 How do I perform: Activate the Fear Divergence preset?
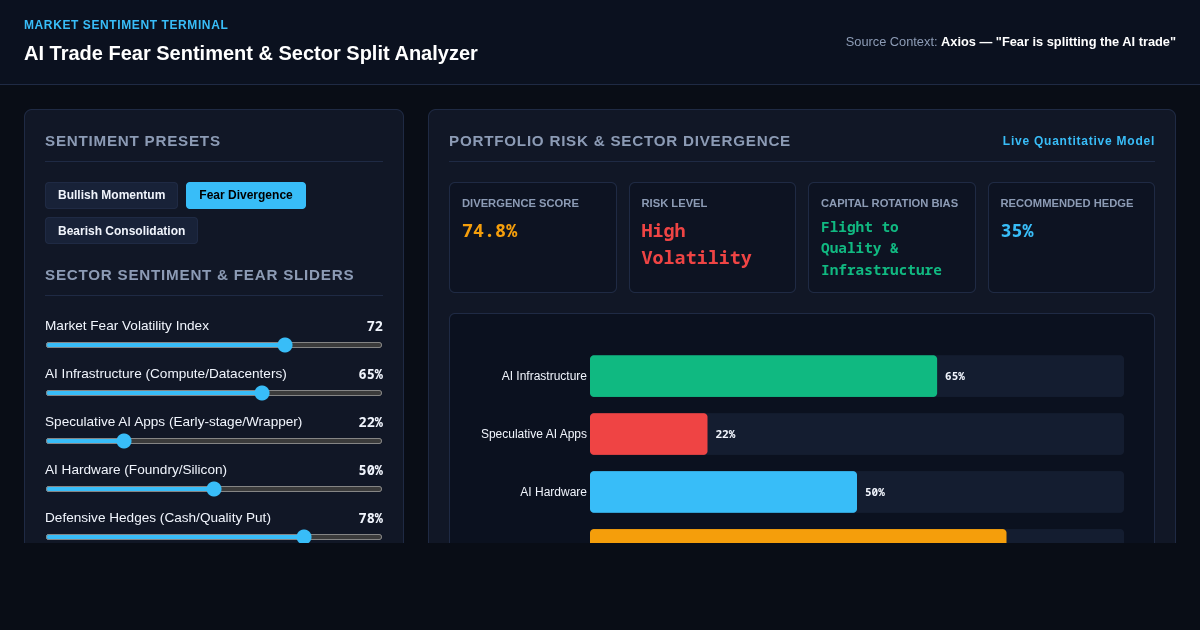246,195
